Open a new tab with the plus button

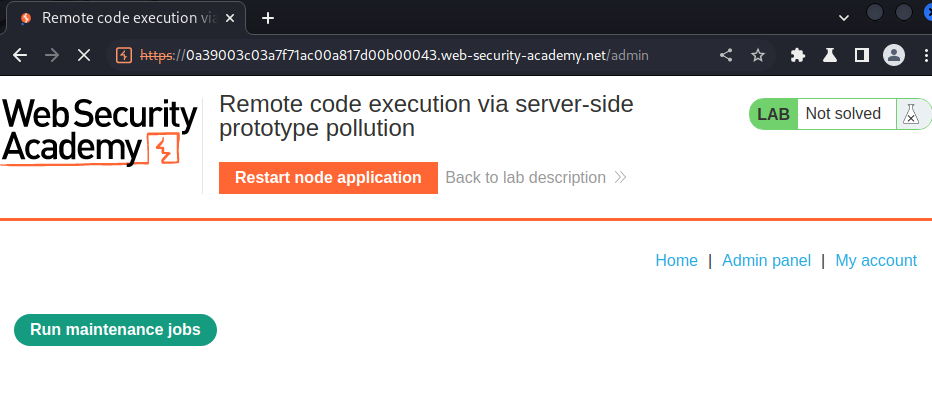point(268,18)
